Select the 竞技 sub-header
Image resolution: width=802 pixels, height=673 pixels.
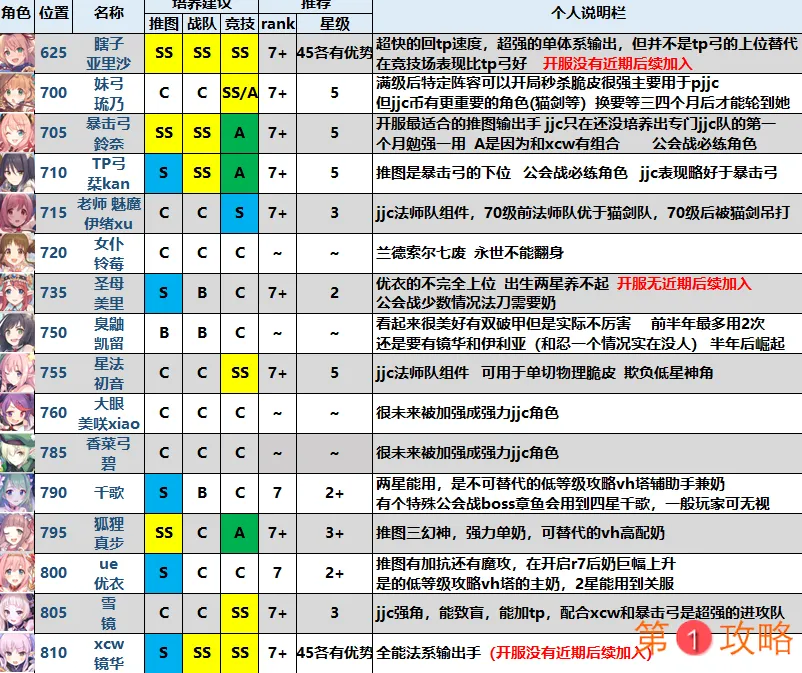(240, 24)
